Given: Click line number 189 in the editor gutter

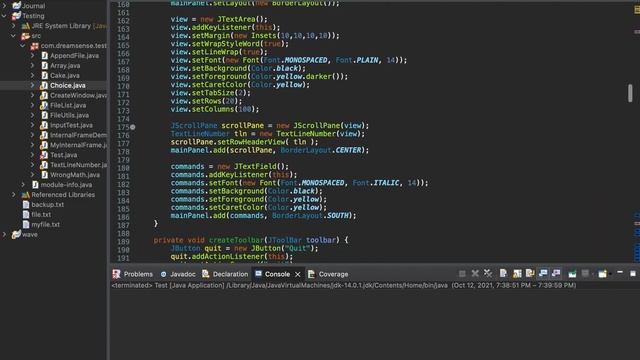Looking at the screenshot, I should (x=123, y=241).
